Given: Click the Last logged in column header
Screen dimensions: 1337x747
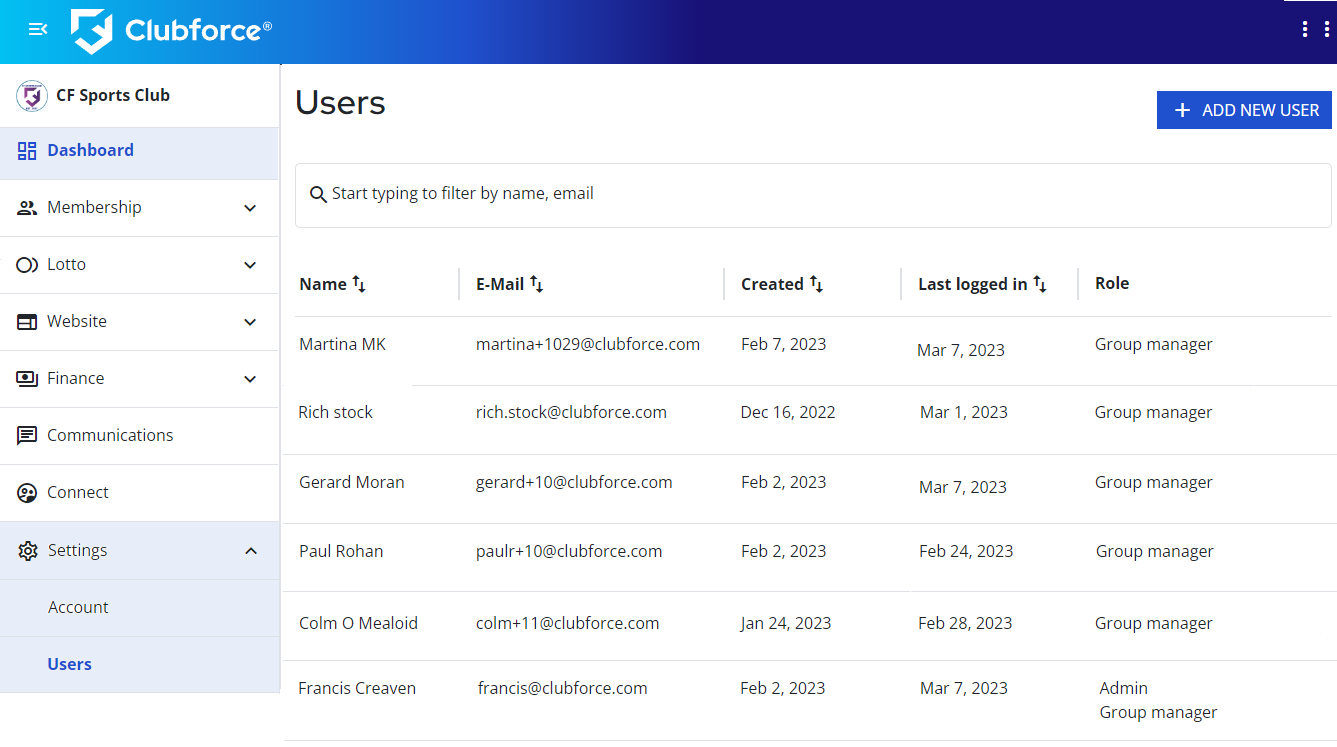Looking at the screenshot, I should tap(973, 284).
